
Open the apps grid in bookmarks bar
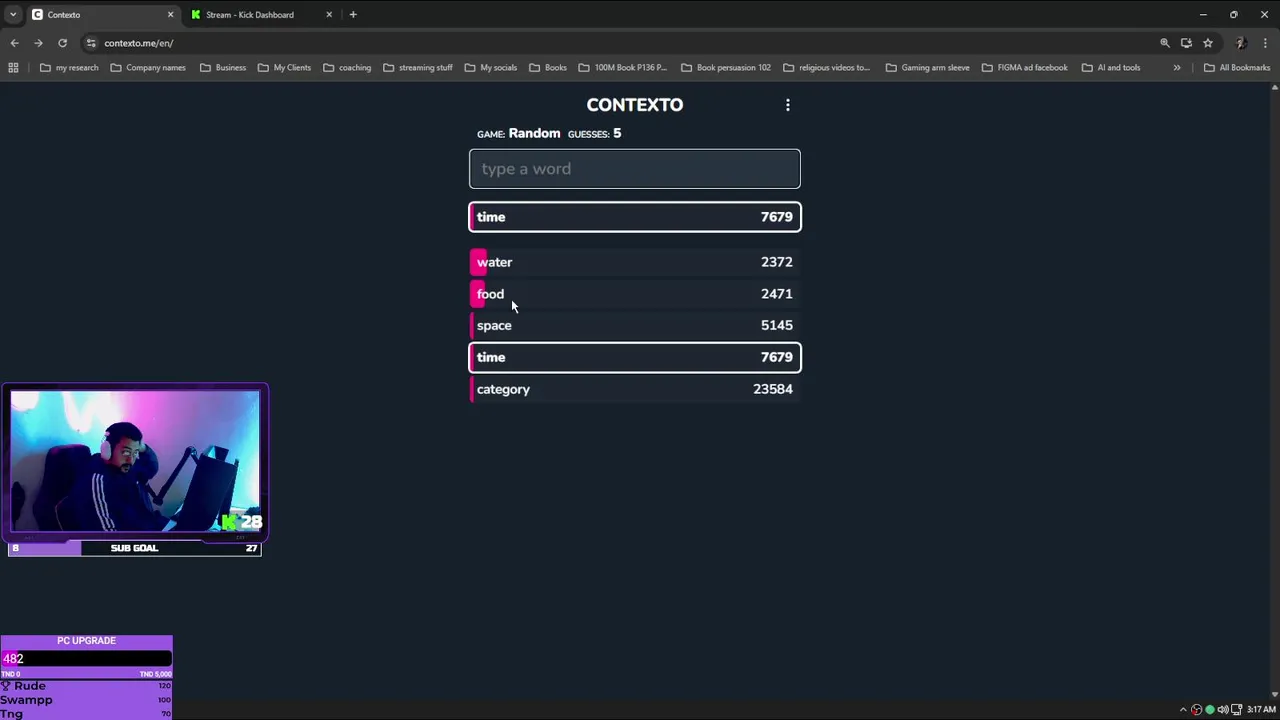point(13,68)
